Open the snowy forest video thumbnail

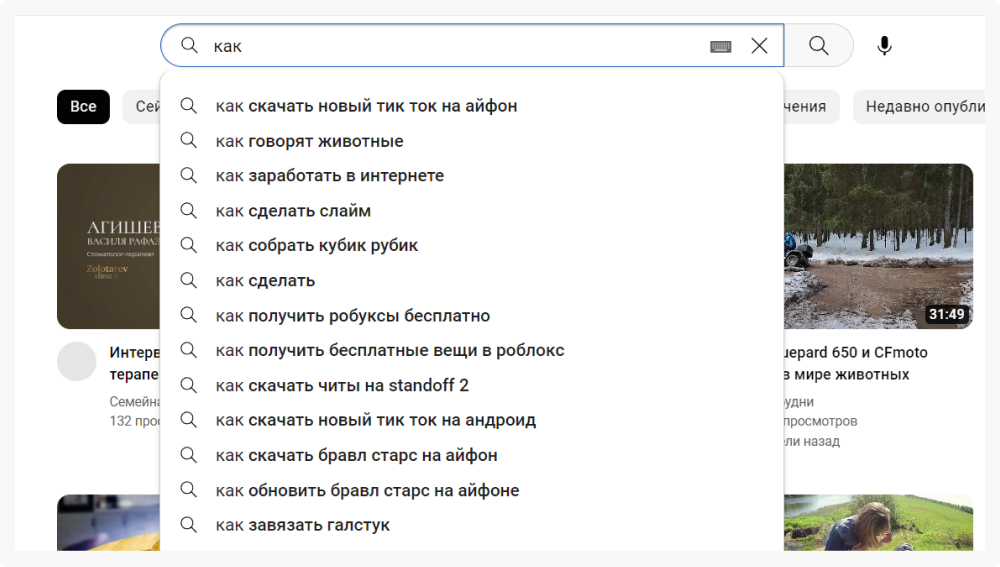(877, 246)
